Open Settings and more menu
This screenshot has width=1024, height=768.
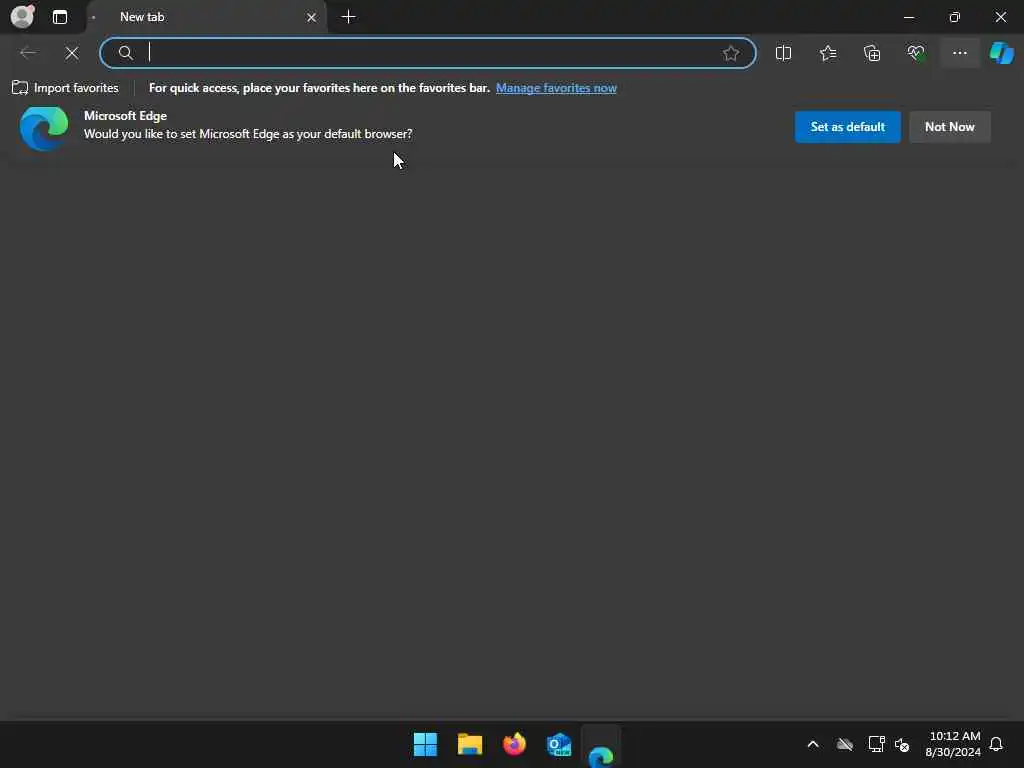[x=959, y=53]
